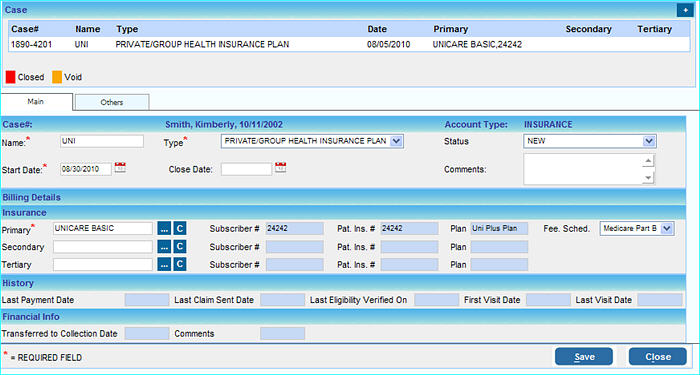The image size is (700, 375).
Task: Click Tertiary Pat. Ins. # field
Action: click(x=409, y=264)
